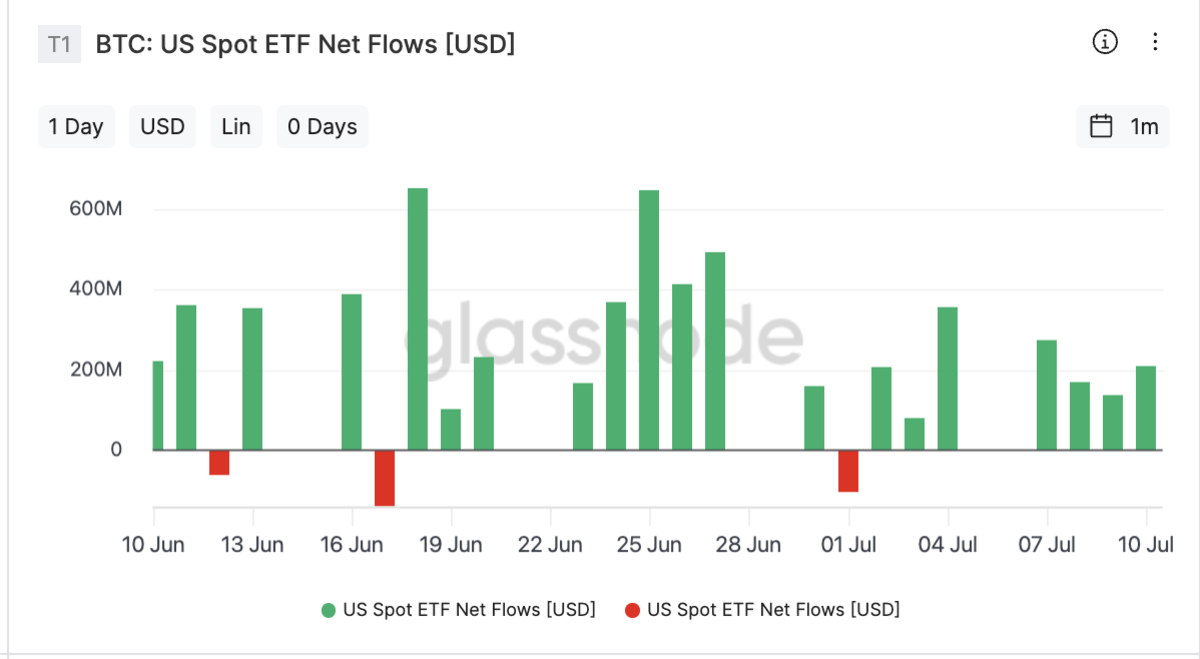Select the 10 Jun axis label

[x=155, y=545]
